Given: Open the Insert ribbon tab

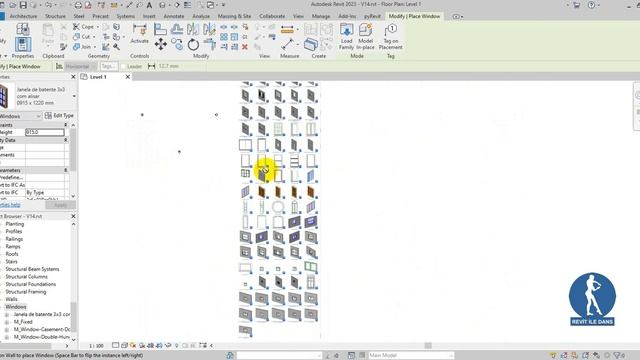Looking at the screenshot, I should (x=149, y=16).
